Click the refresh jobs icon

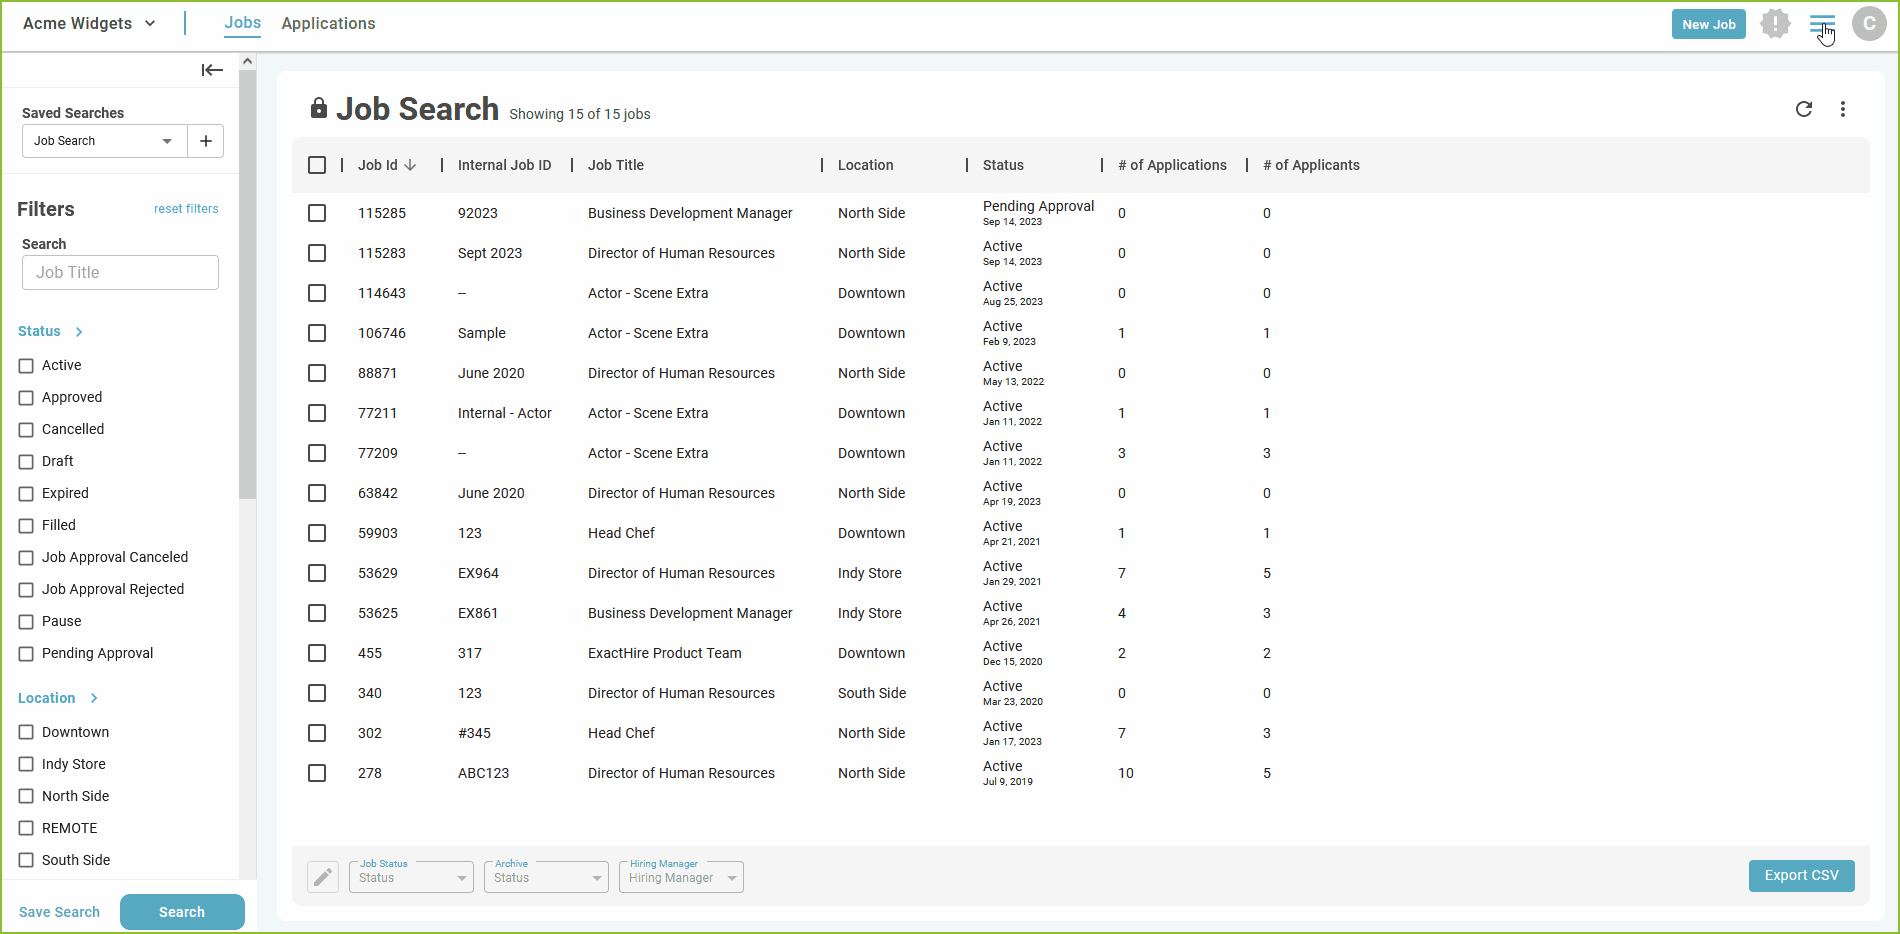[1804, 109]
